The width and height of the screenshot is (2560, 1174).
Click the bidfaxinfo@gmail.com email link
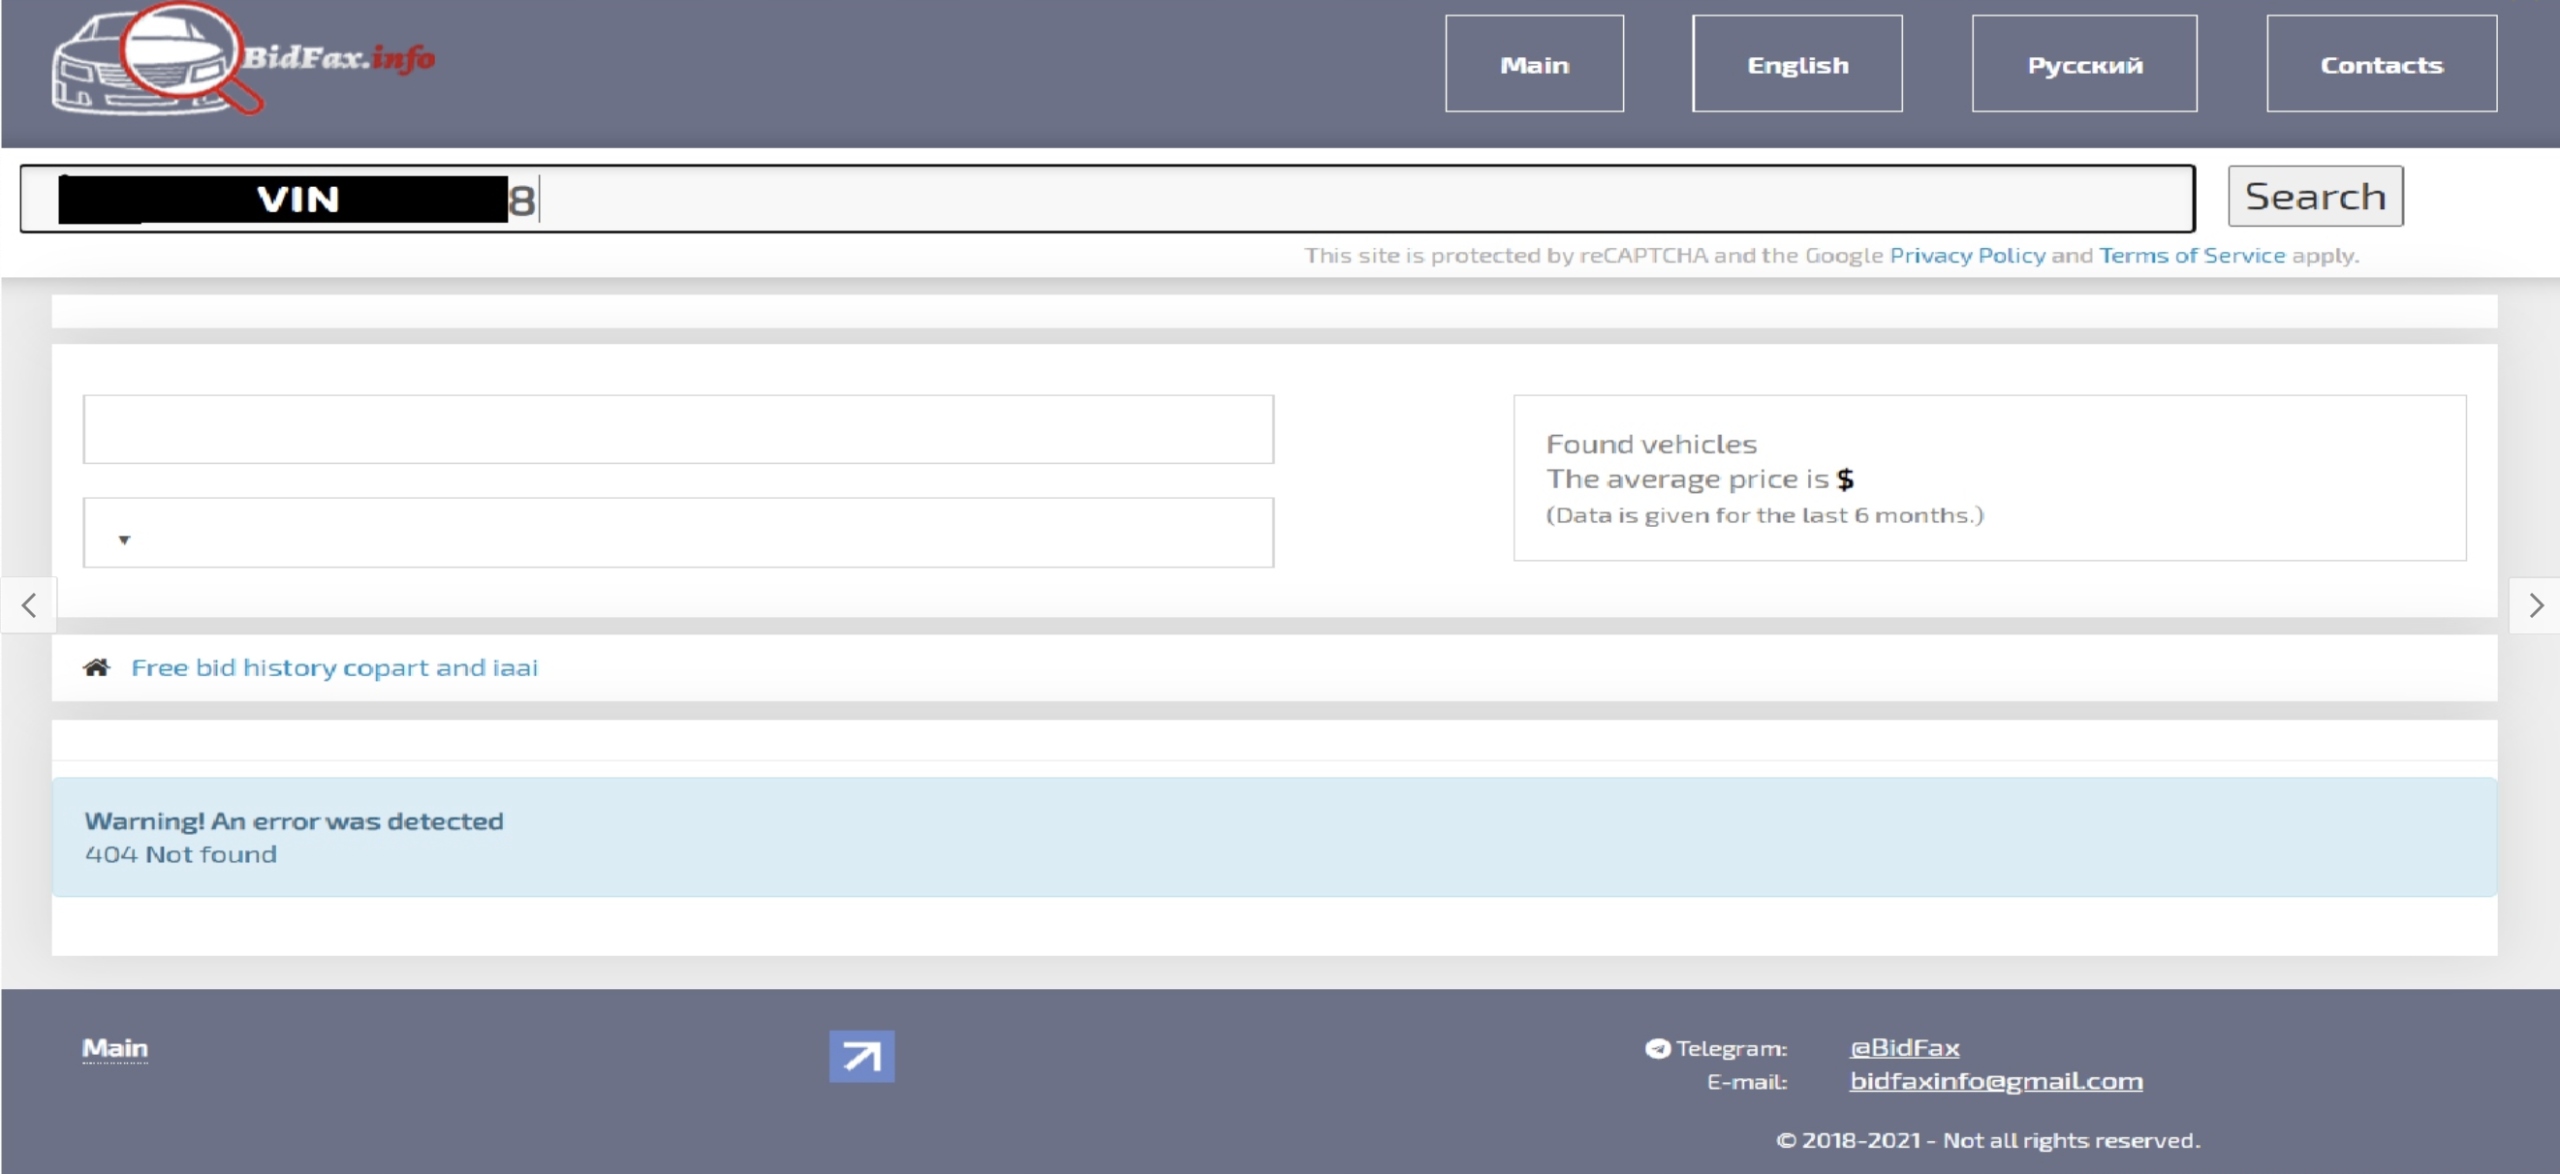tap(1995, 1081)
